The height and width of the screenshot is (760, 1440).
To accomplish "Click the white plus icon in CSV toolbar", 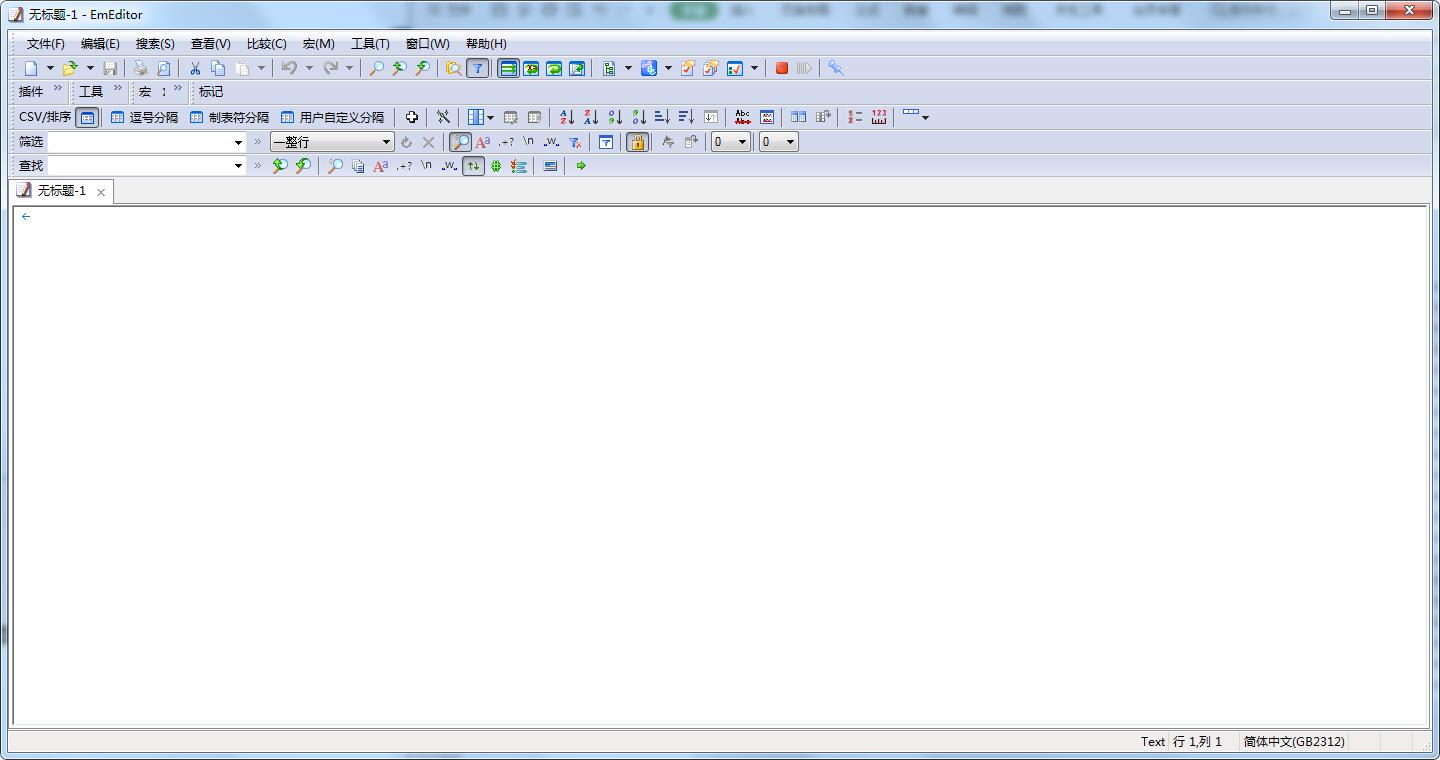I will coord(411,117).
